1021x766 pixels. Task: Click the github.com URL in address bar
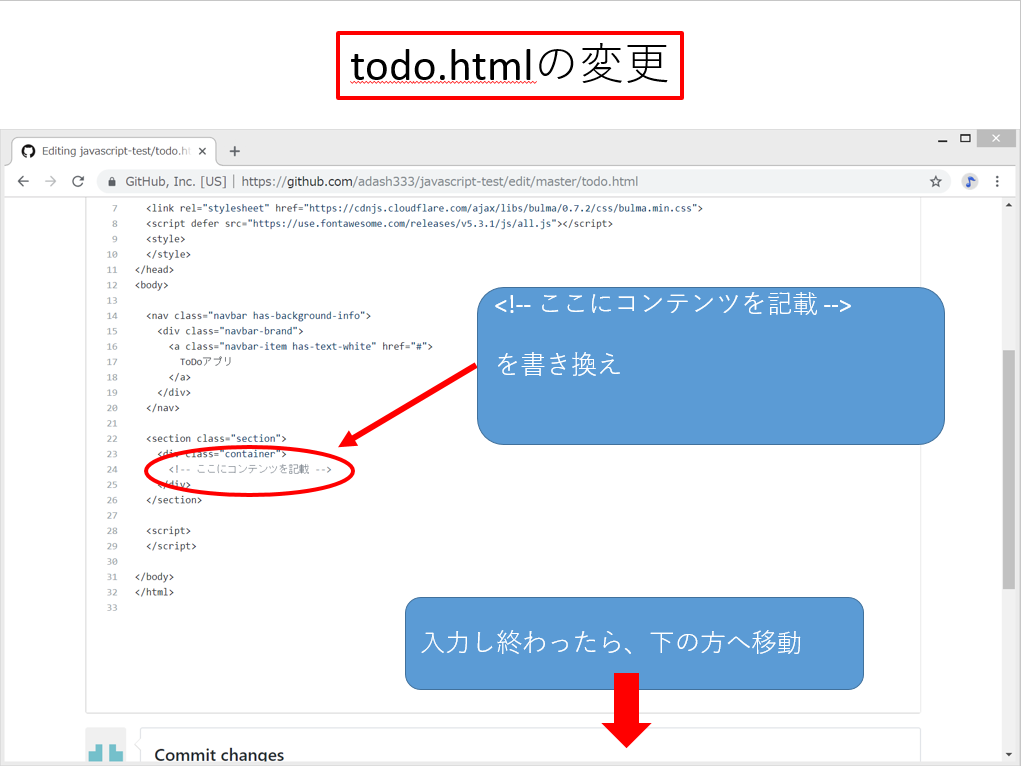point(438,182)
